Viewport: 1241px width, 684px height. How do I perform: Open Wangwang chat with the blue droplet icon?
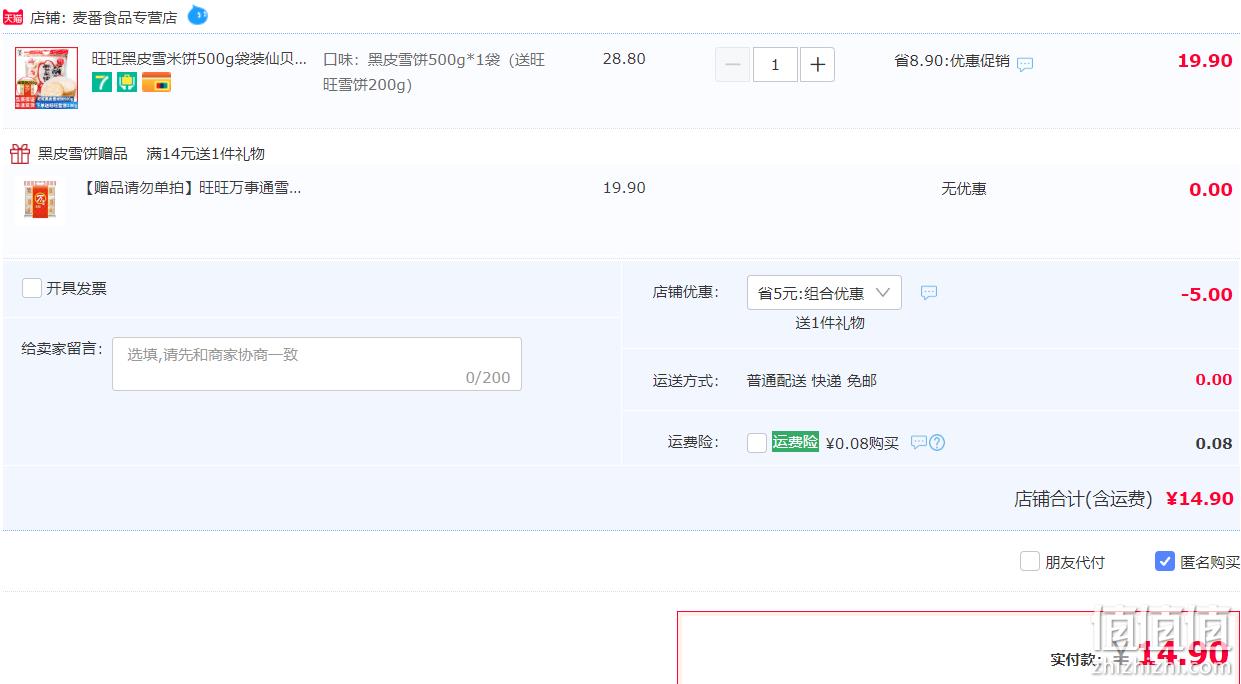(x=198, y=15)
